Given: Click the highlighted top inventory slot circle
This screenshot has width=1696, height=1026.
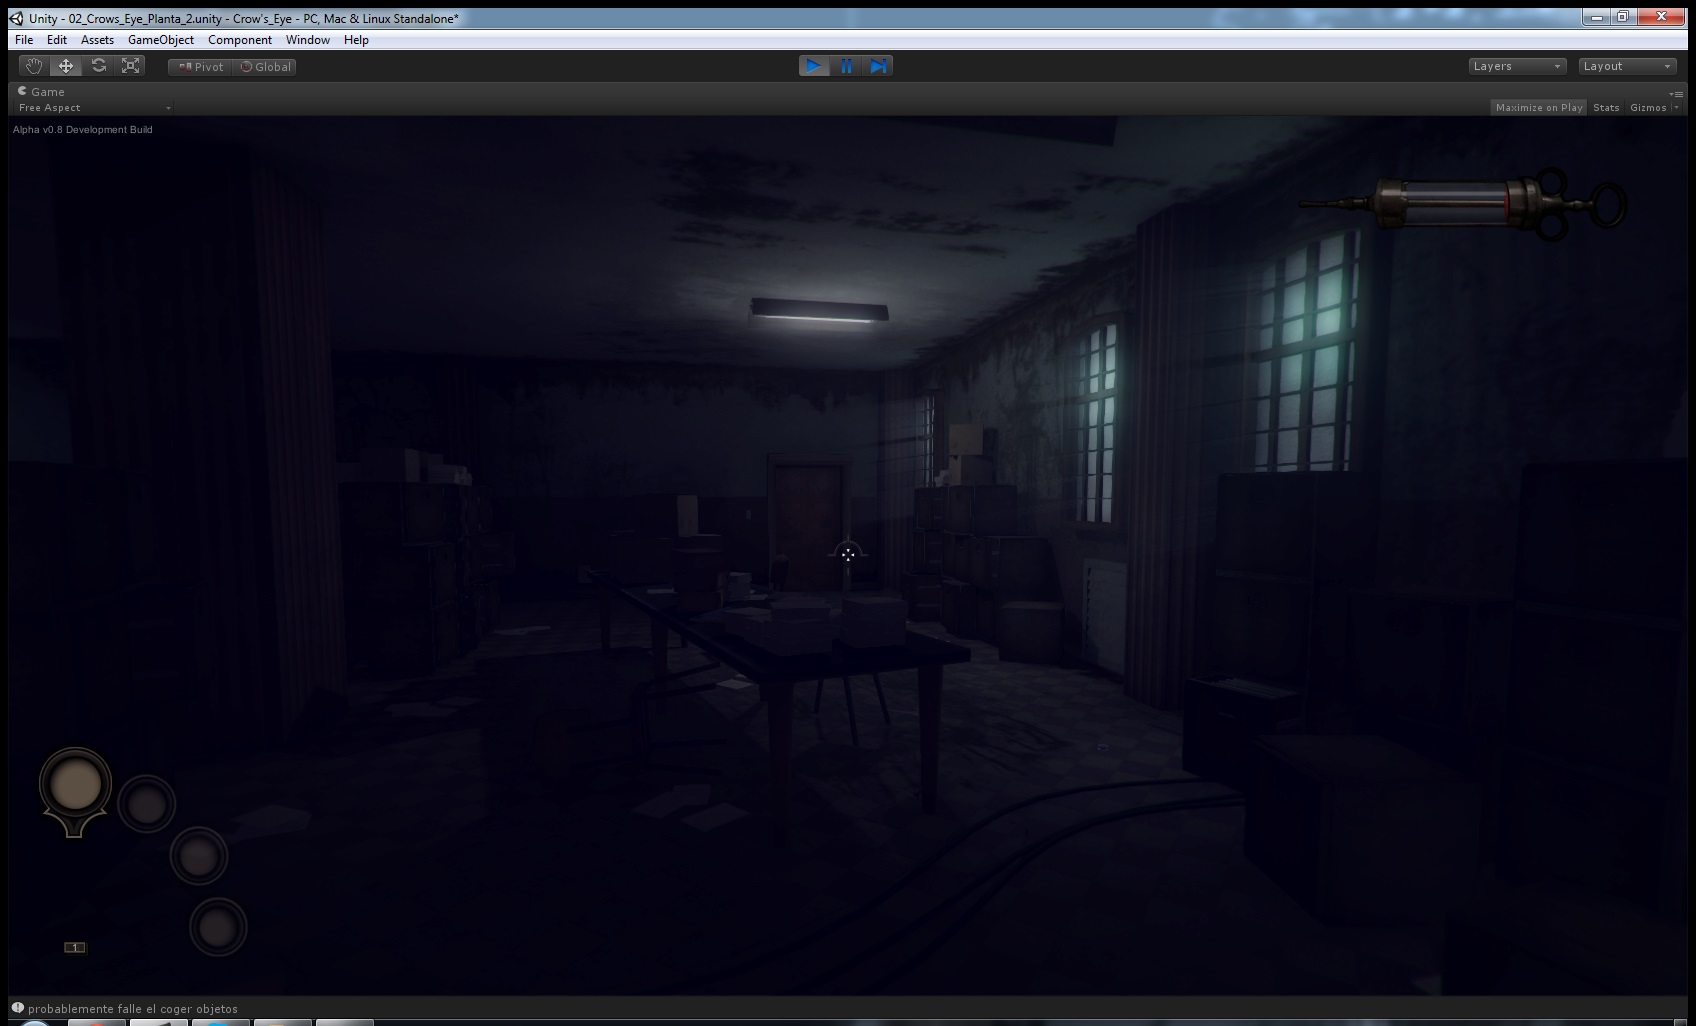Looking at the screenshot, I should point(75,785).
